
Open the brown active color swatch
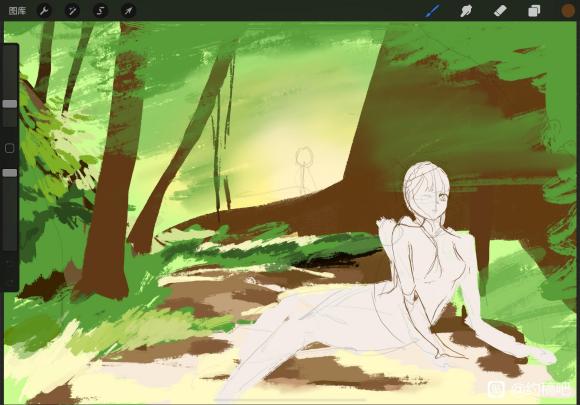[x=568, y=11]
